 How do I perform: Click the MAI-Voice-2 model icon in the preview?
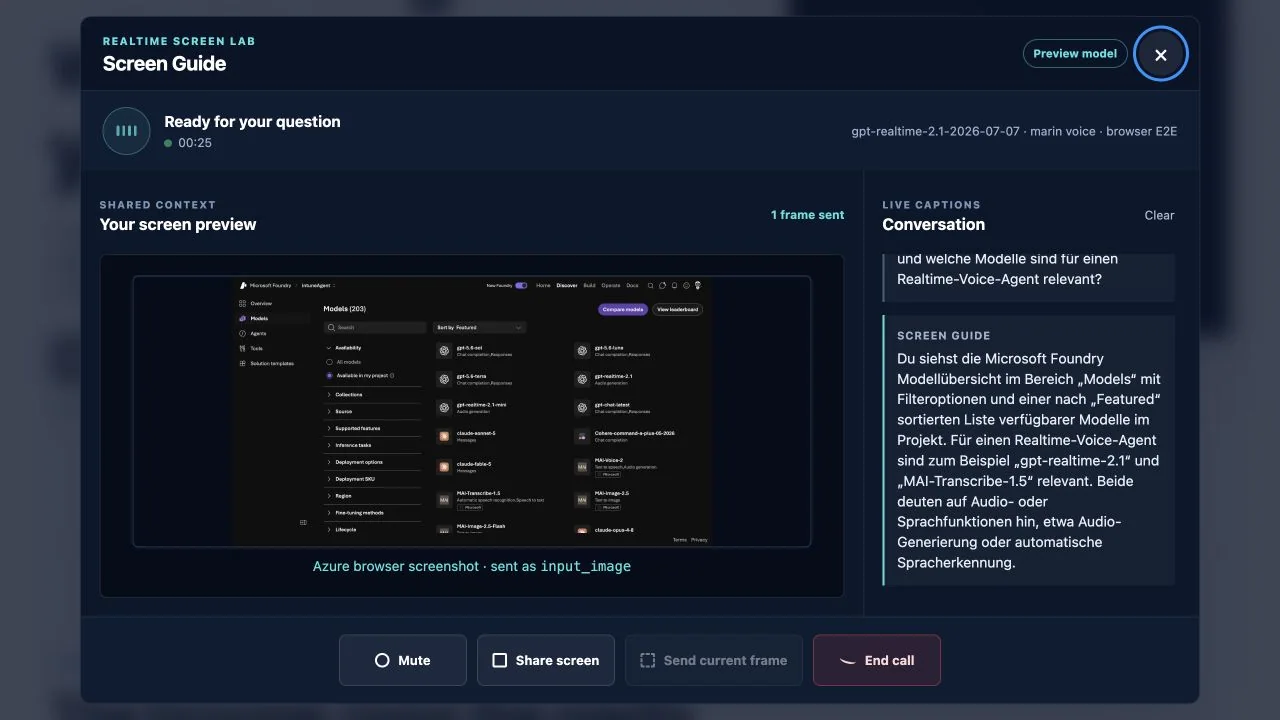point(581,466)
